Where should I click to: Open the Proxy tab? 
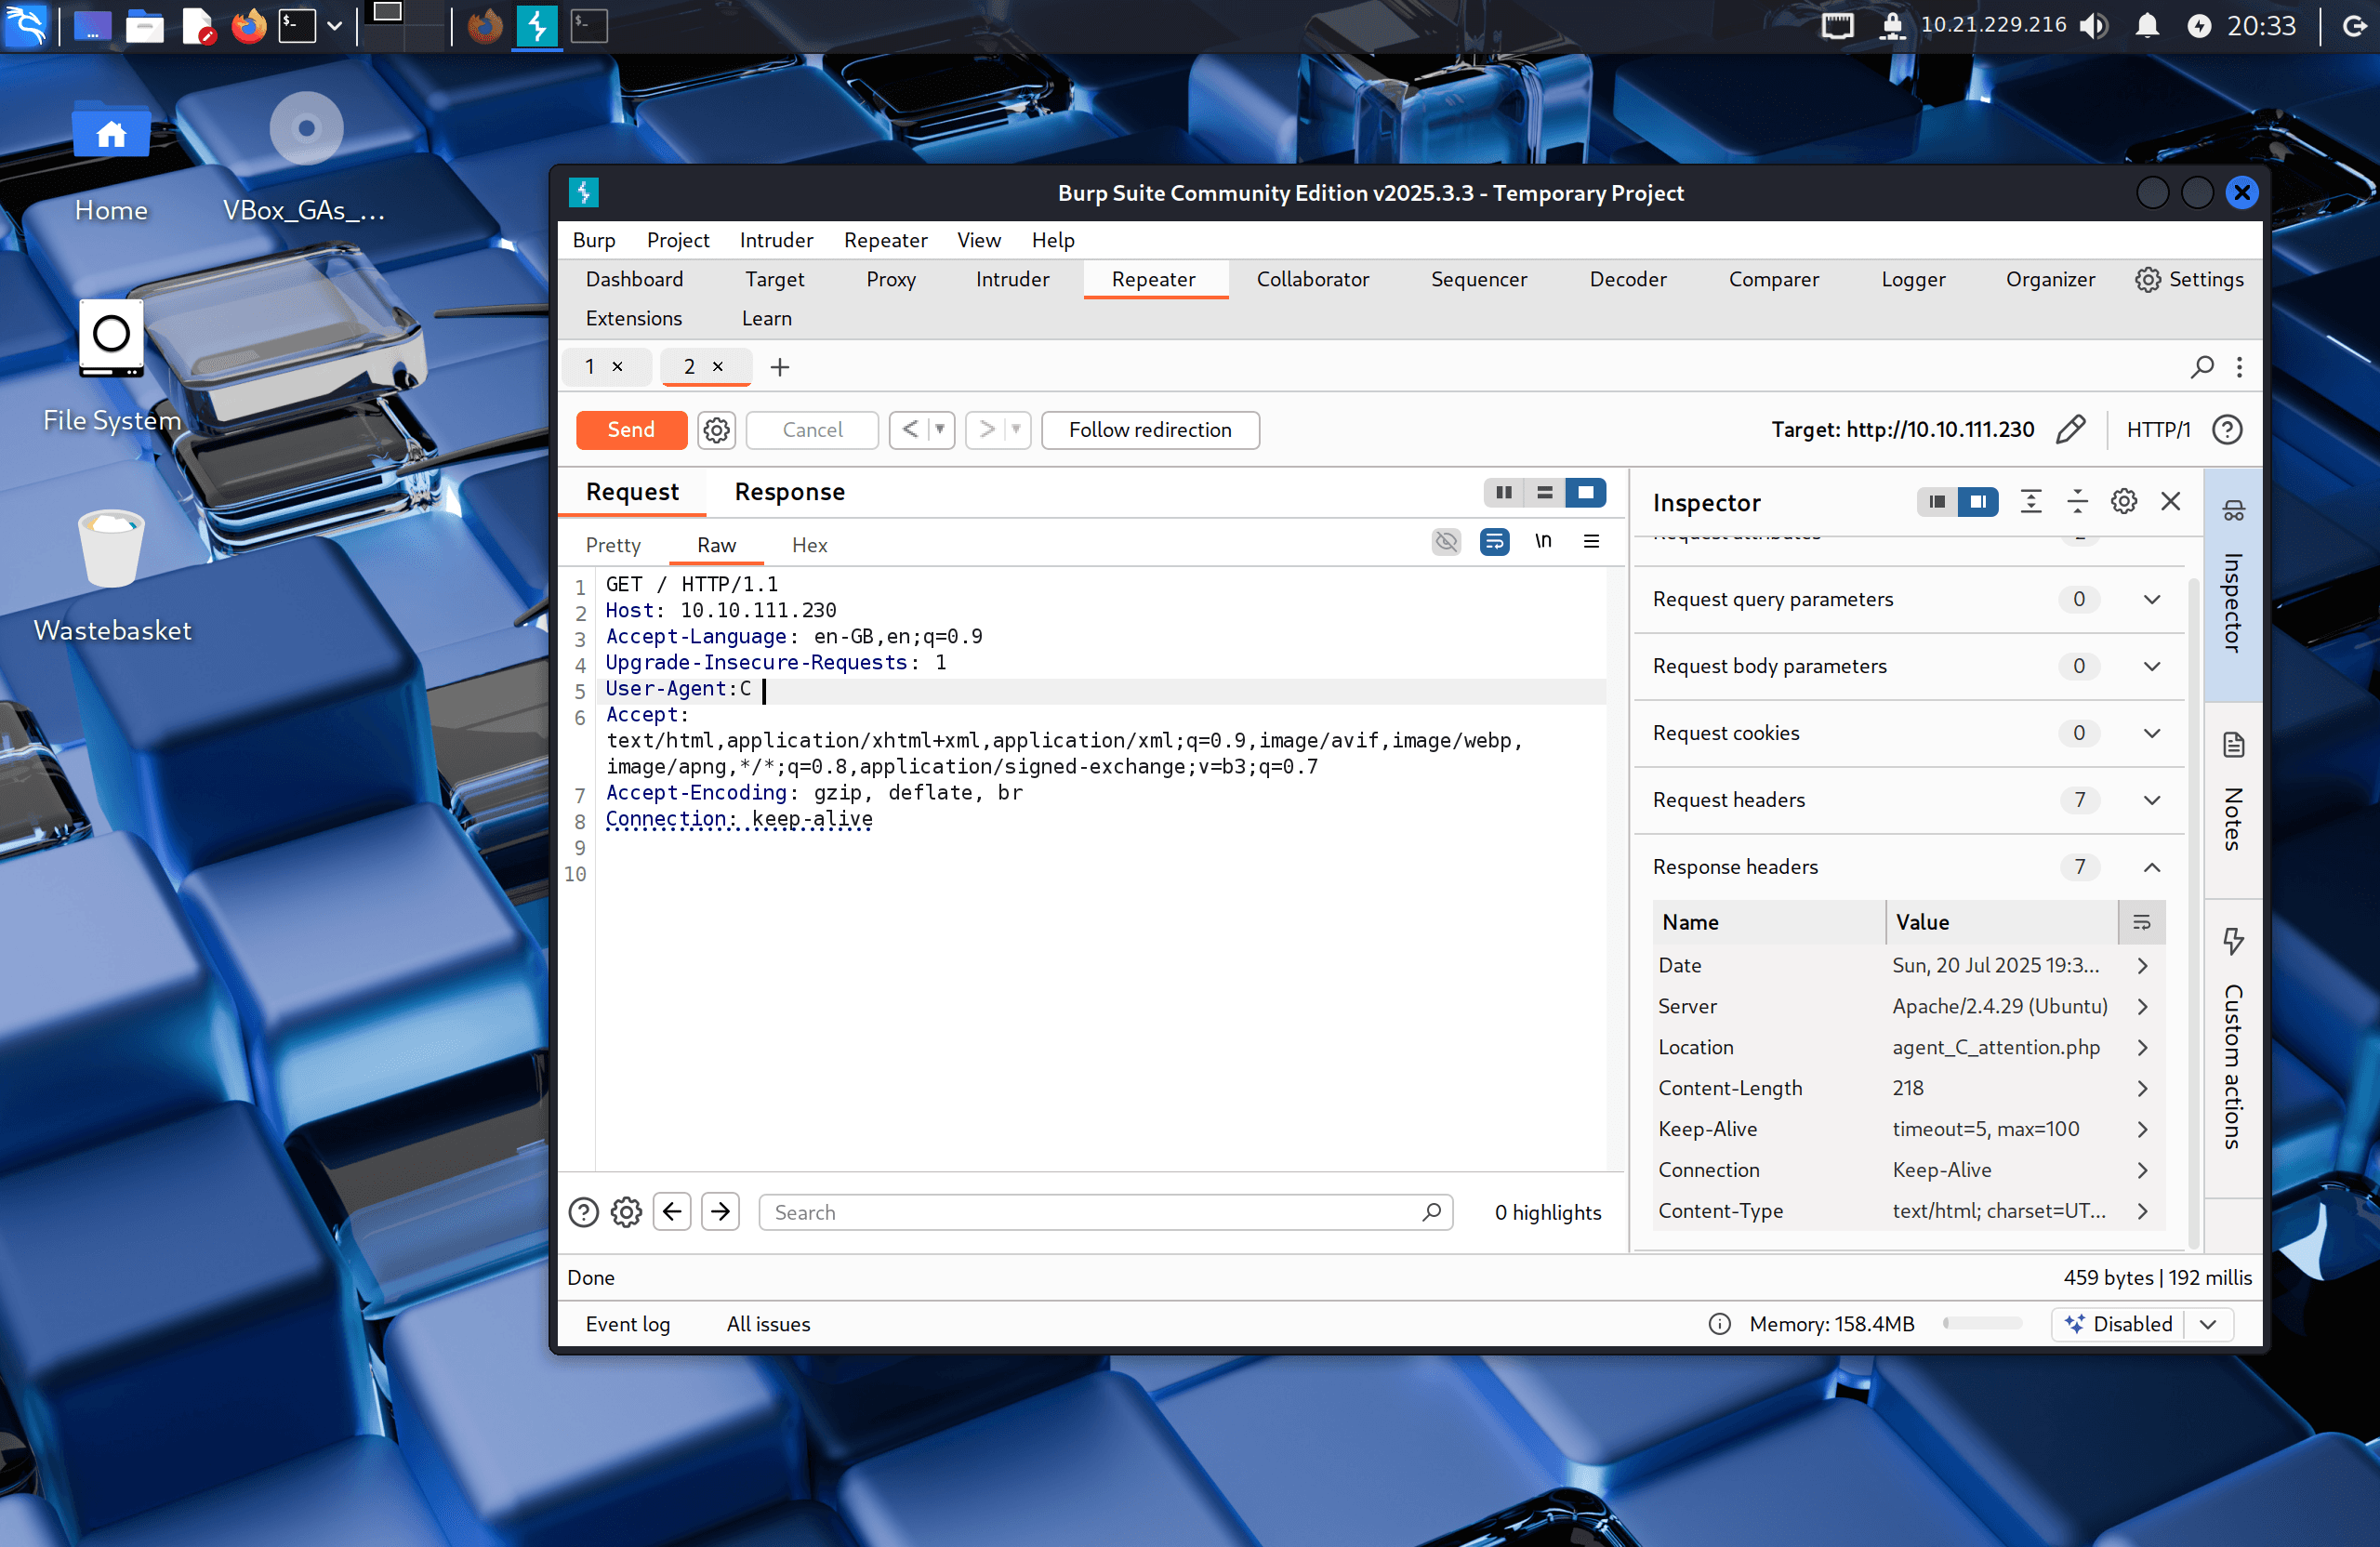[x=890, y=280]
